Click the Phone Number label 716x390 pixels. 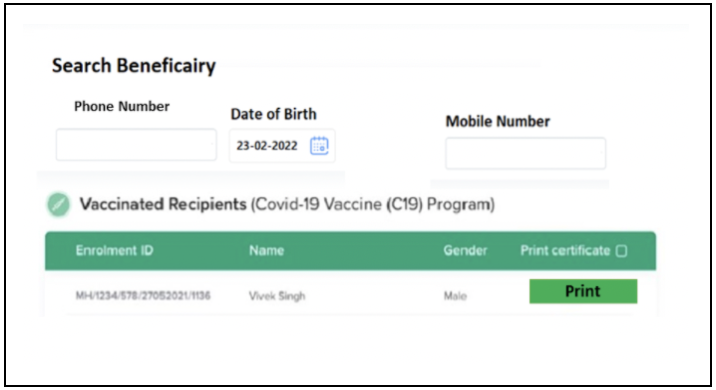[121, 106]
